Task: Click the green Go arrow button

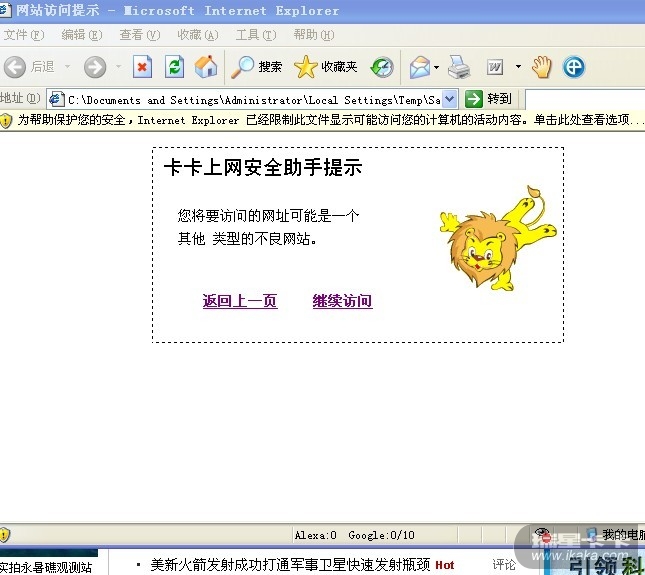Action: [473, 99]
